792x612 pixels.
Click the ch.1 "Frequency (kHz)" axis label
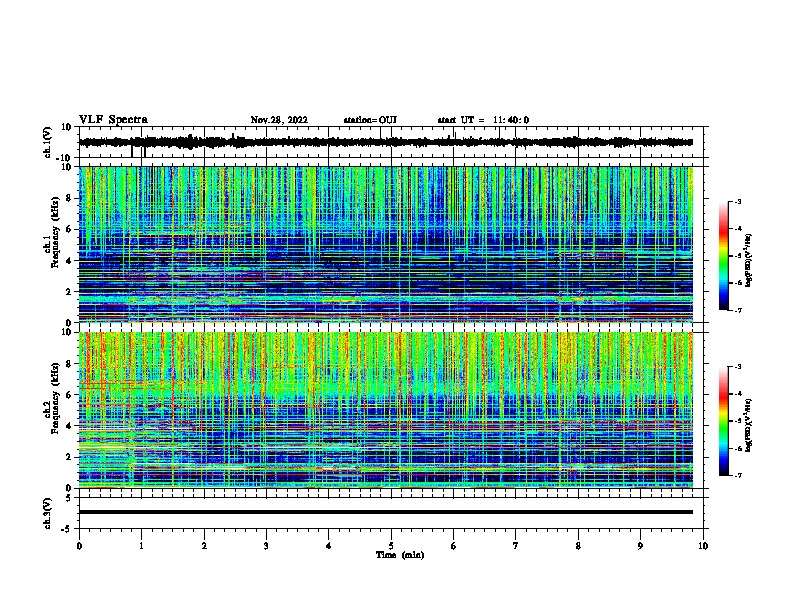(x=55, y=232)
